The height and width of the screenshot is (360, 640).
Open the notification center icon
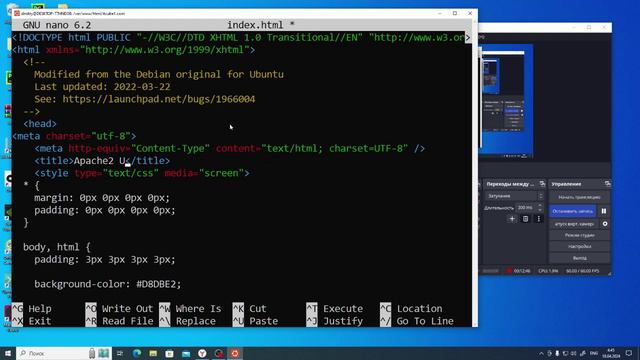click(x=629, y=353)
